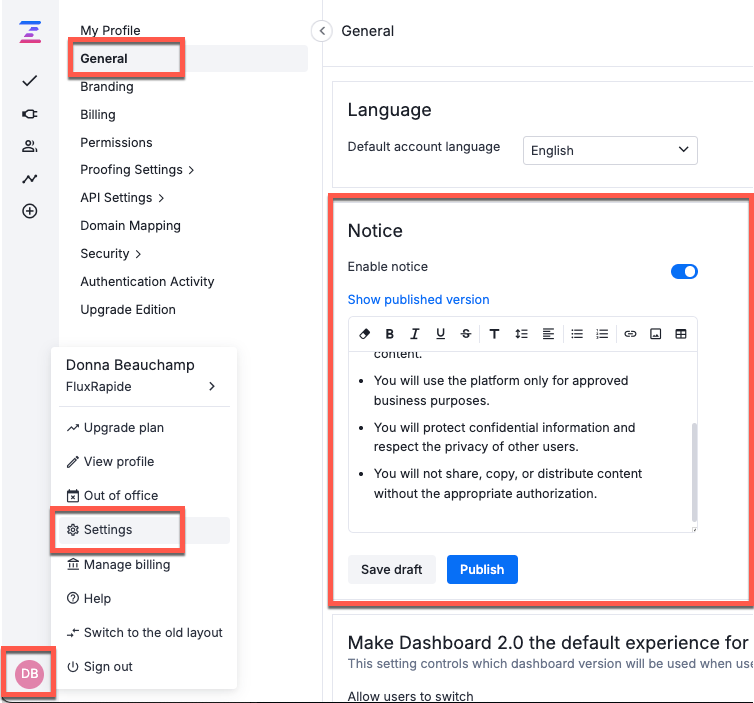Viewport: 754px width, 703px height.
Task: Open the Default account language dropdown
Action: point(610,151)
